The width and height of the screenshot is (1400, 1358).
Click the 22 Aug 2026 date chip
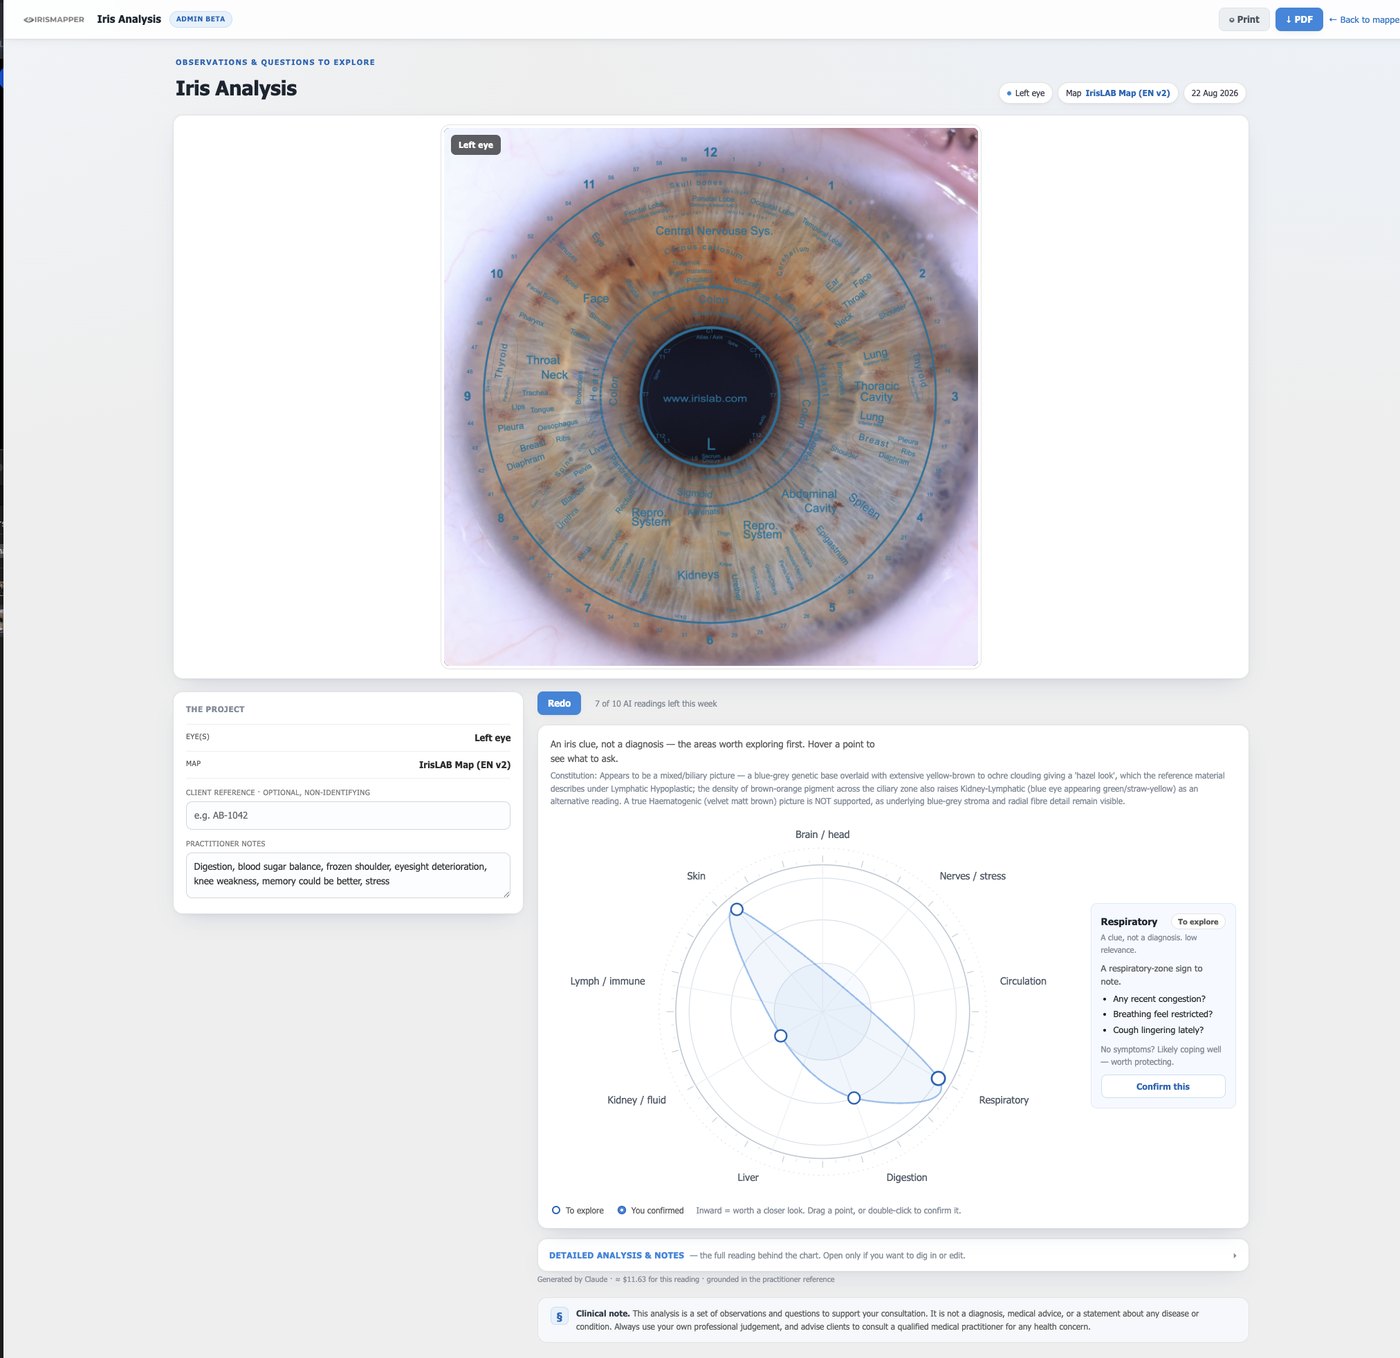[x=1214, y=93]
